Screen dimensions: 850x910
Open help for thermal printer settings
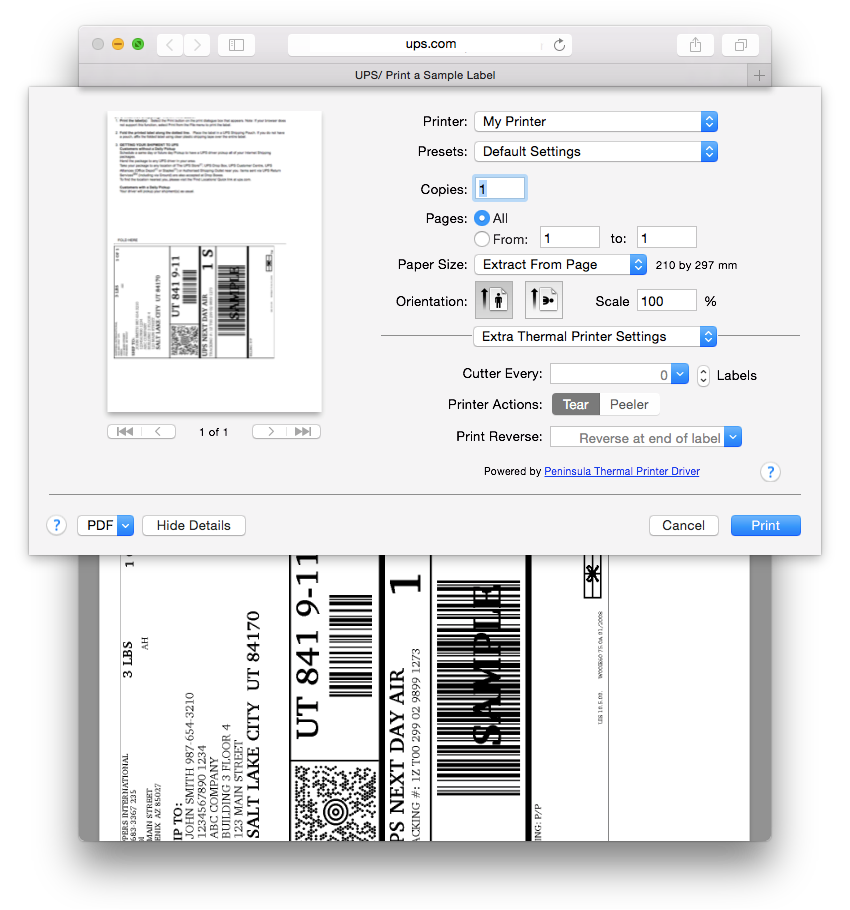770,472
